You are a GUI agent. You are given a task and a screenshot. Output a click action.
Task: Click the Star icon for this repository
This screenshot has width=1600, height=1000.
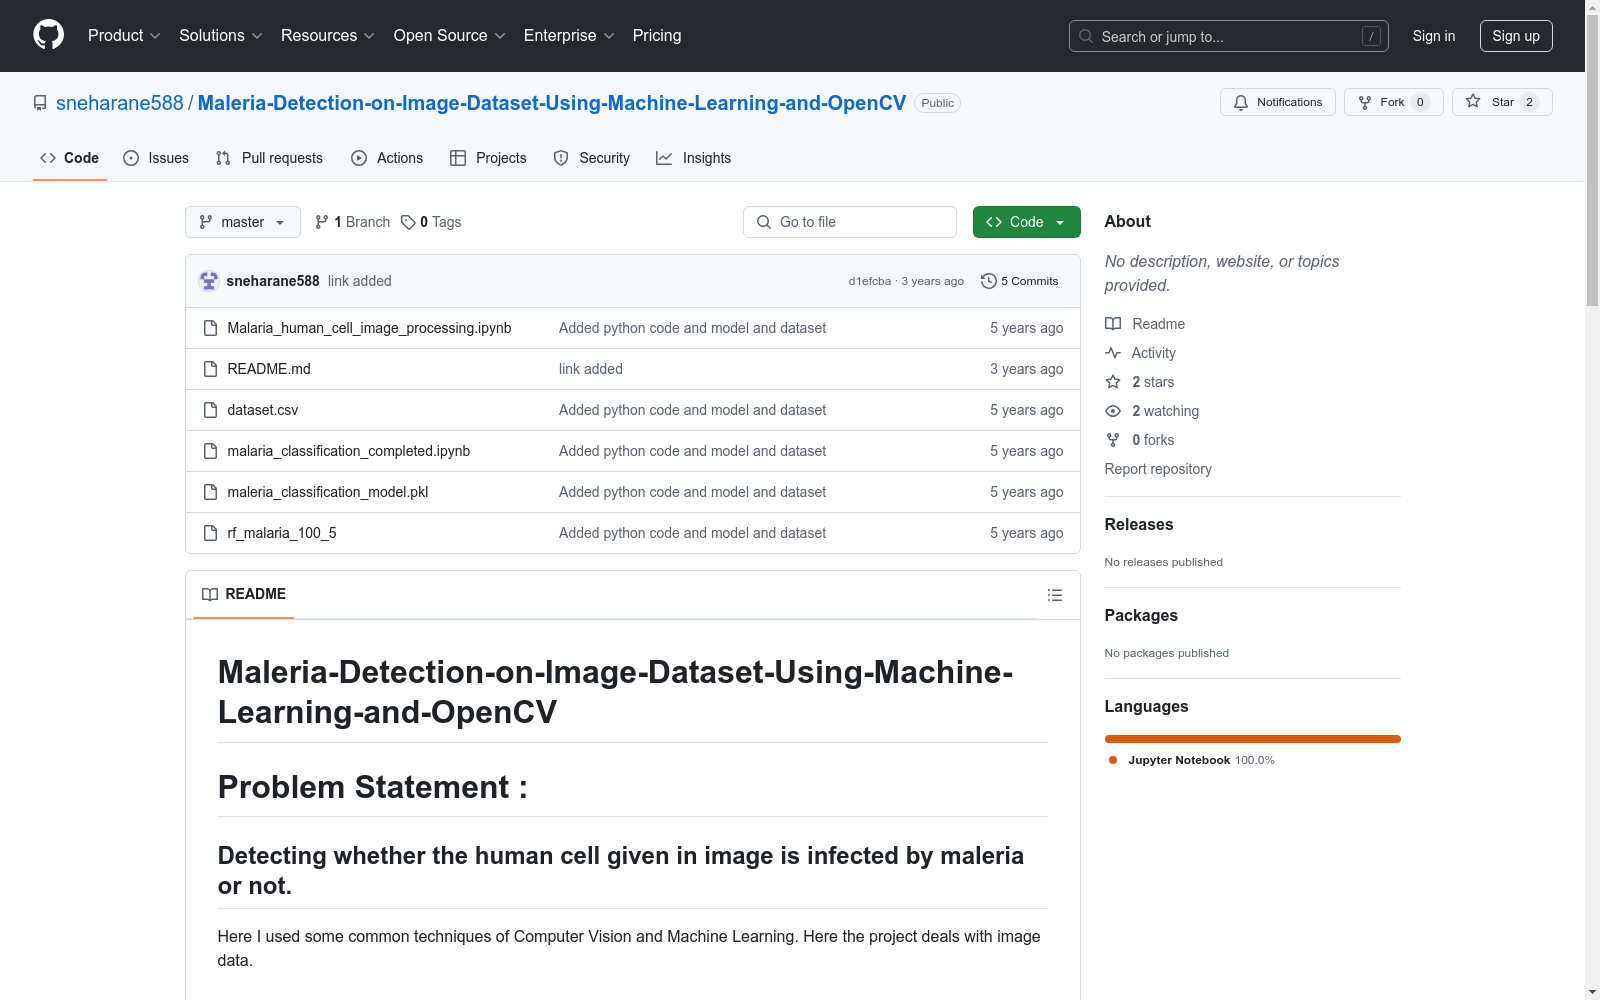(1473, 101)
